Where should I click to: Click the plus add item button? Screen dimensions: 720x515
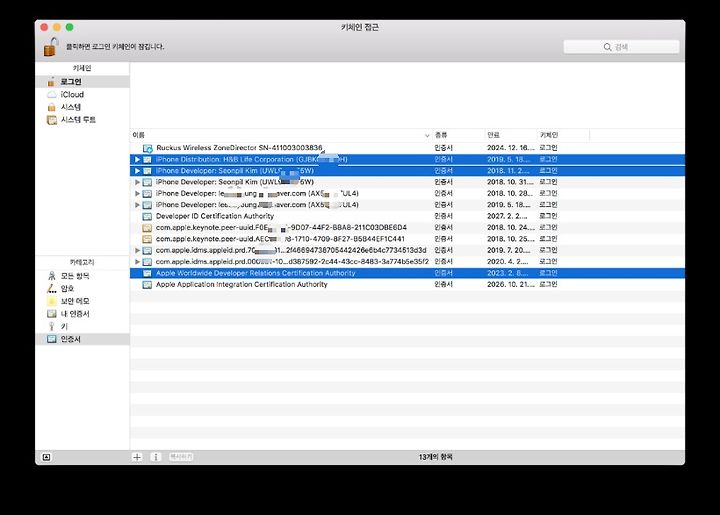click(137, 457)
